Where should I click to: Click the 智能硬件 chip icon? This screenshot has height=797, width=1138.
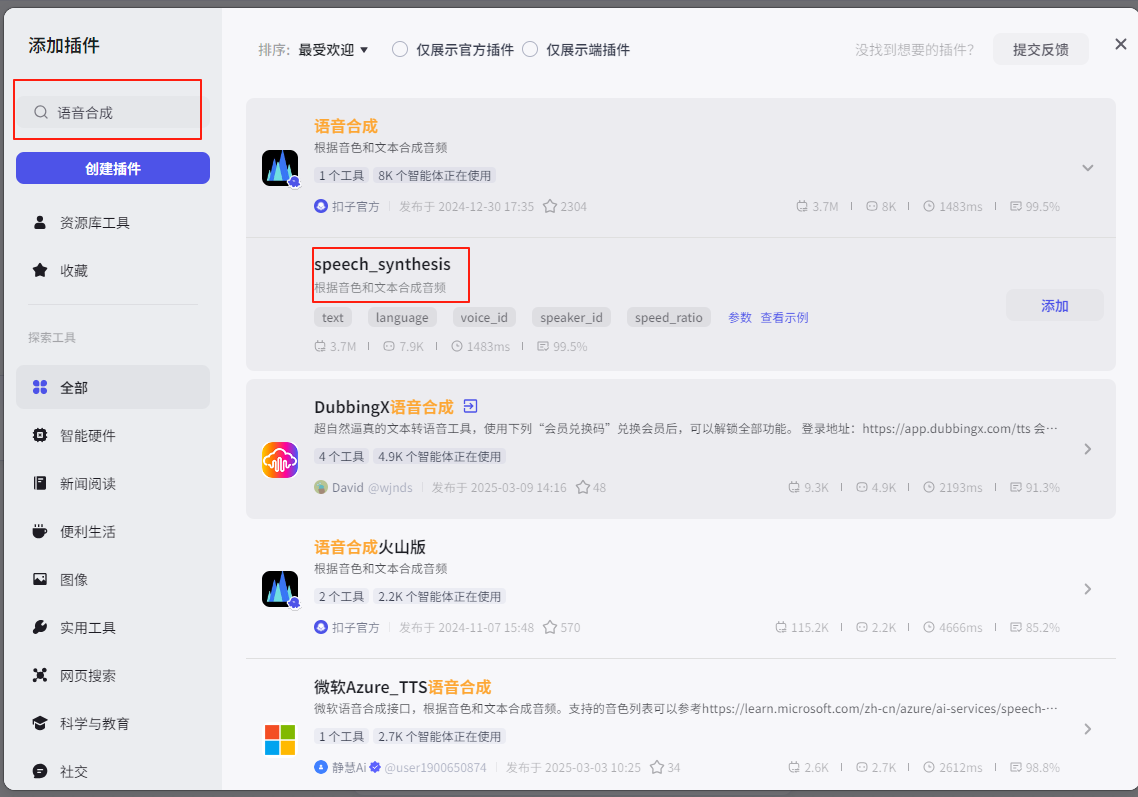click(40, 435)
